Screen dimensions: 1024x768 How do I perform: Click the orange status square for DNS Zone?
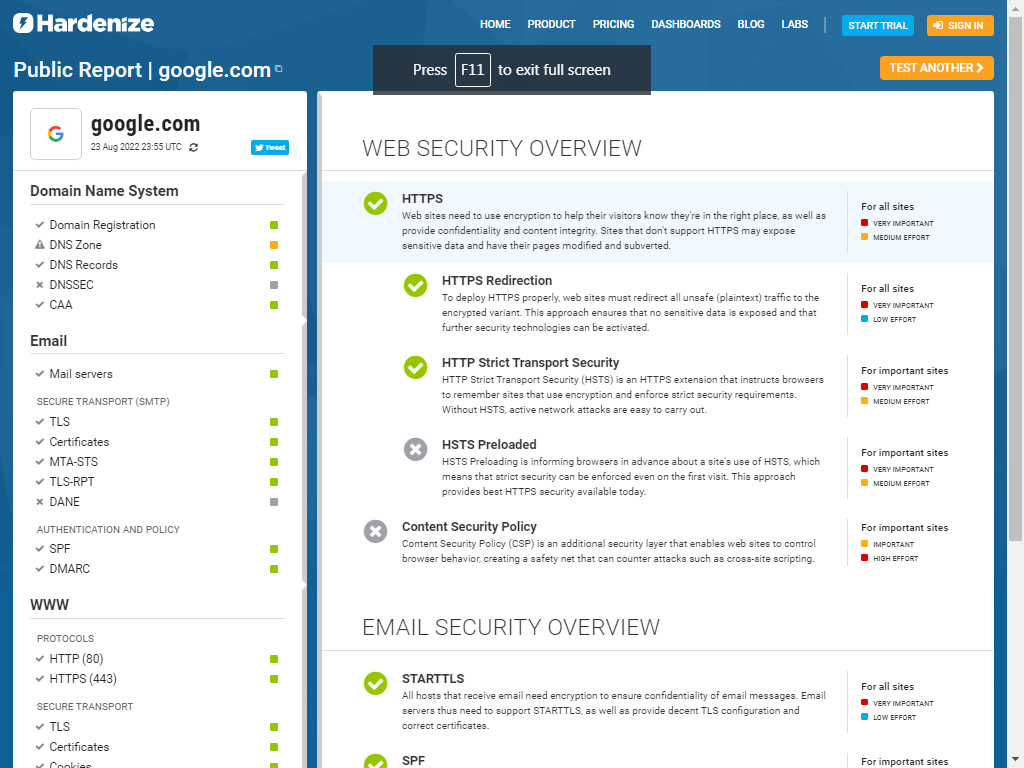[274, 245]
